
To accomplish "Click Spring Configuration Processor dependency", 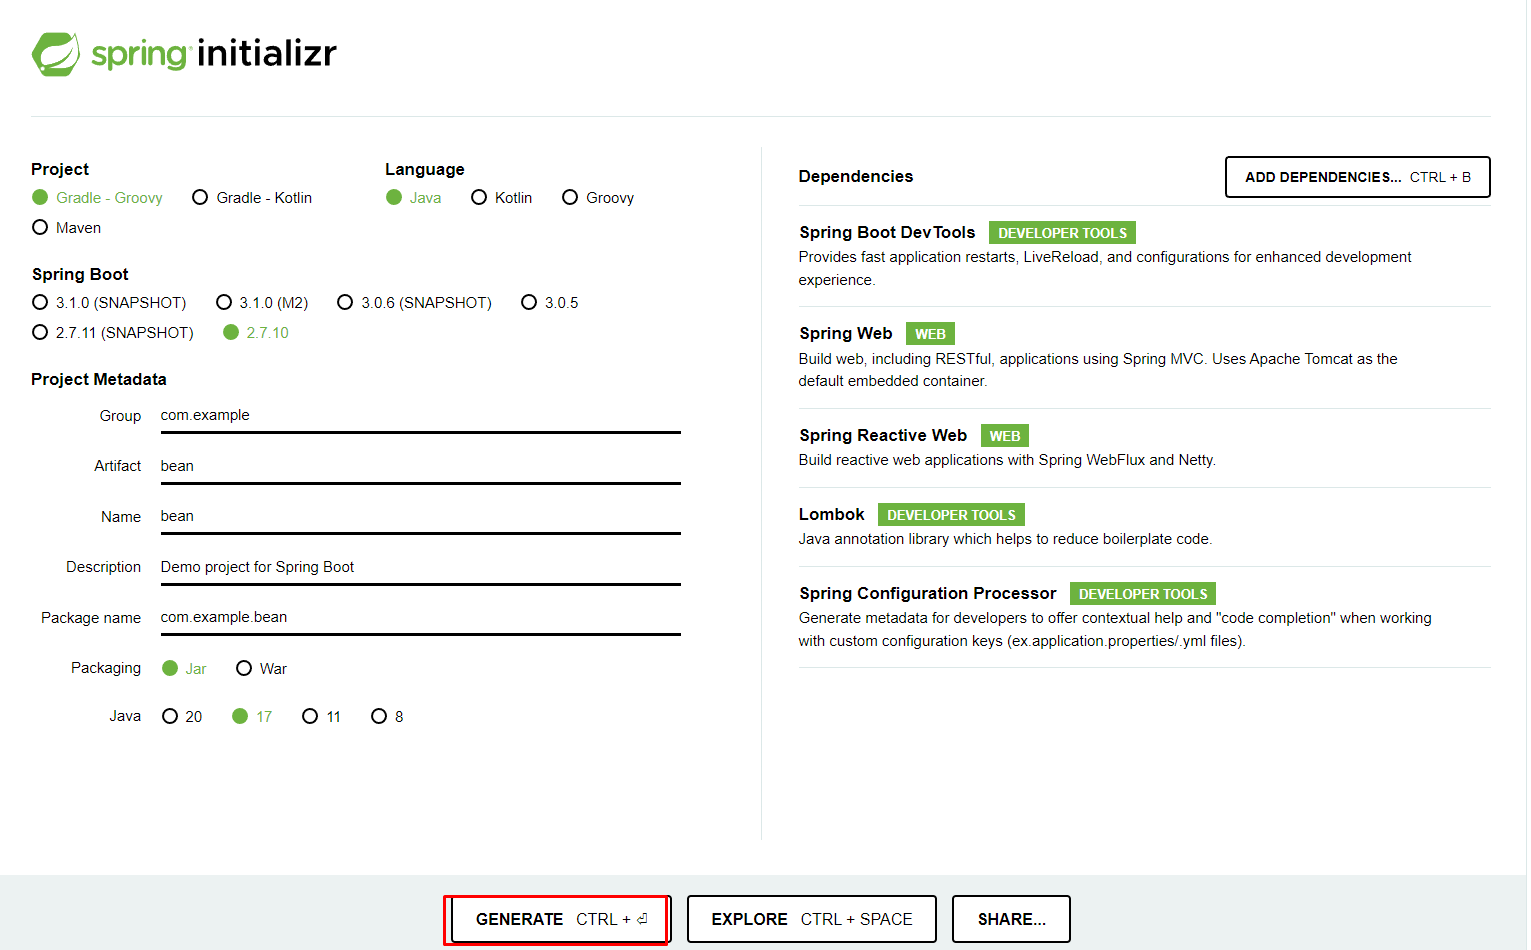I will (x=927, y=594).
